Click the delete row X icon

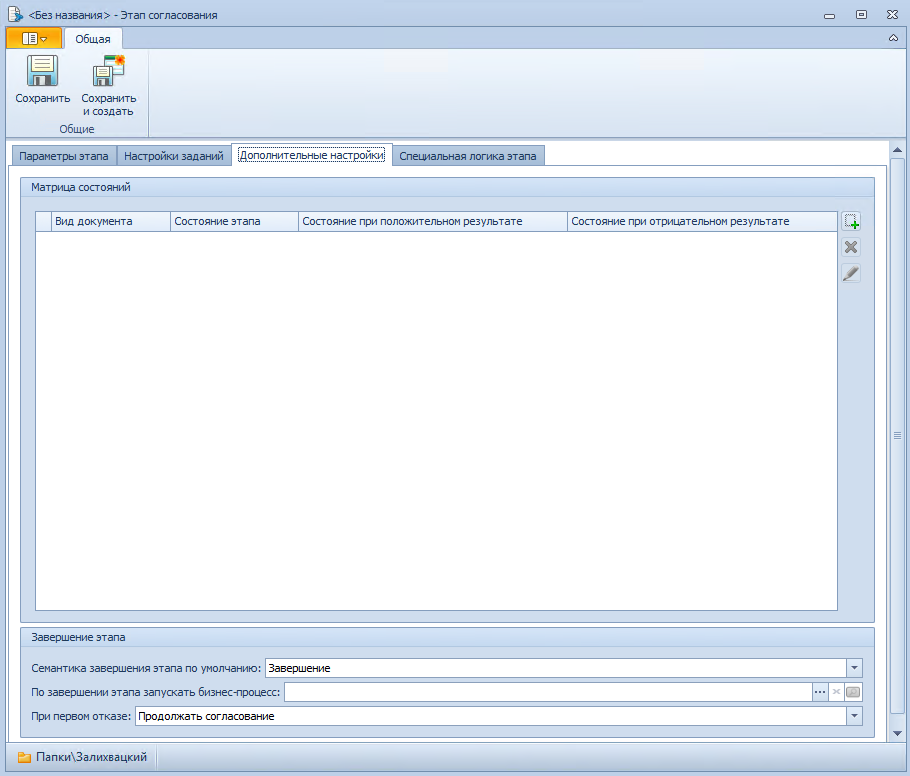click(851, 248)
